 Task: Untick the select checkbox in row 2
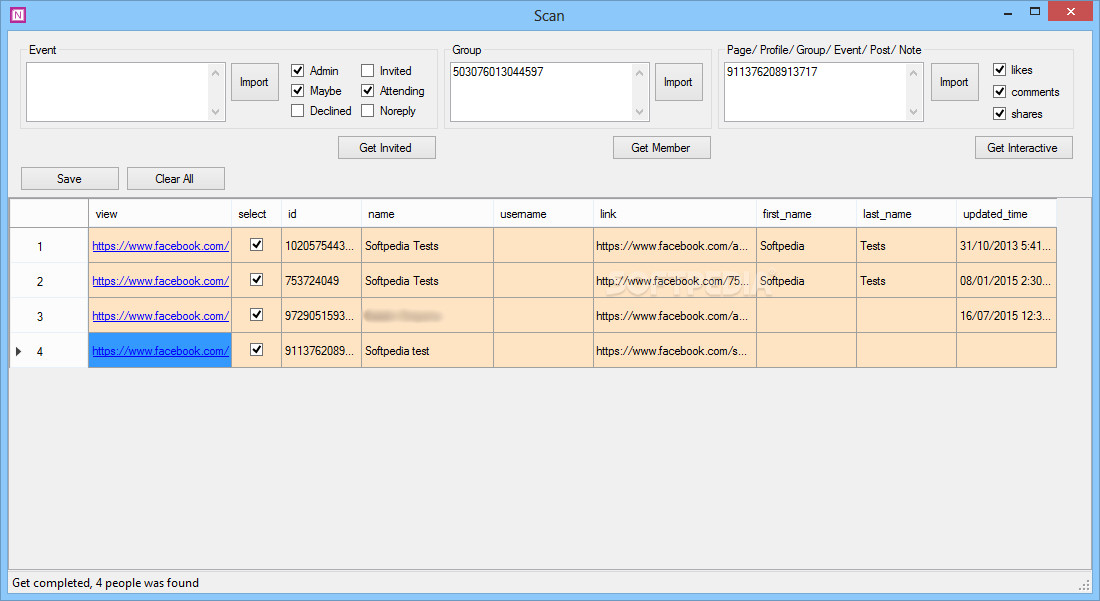(x=257, y=280)
